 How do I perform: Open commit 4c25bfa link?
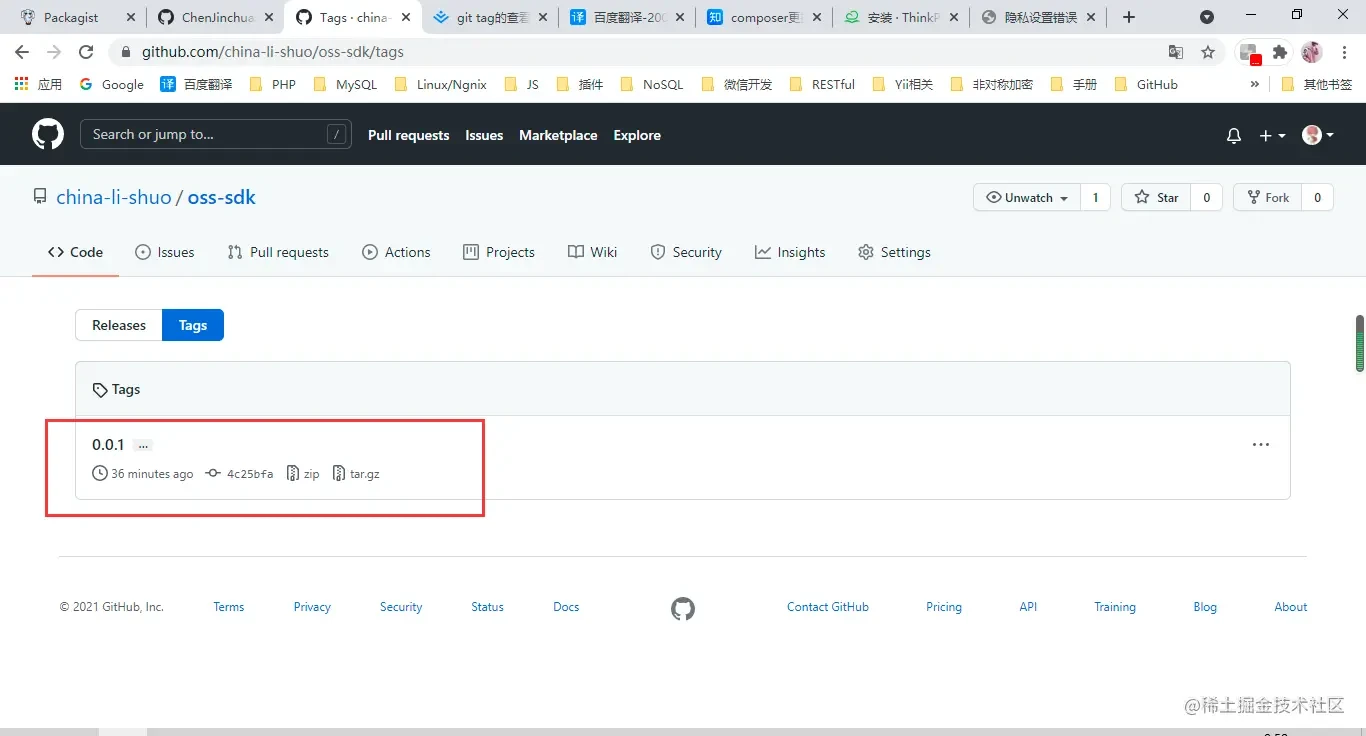(249, 473)
